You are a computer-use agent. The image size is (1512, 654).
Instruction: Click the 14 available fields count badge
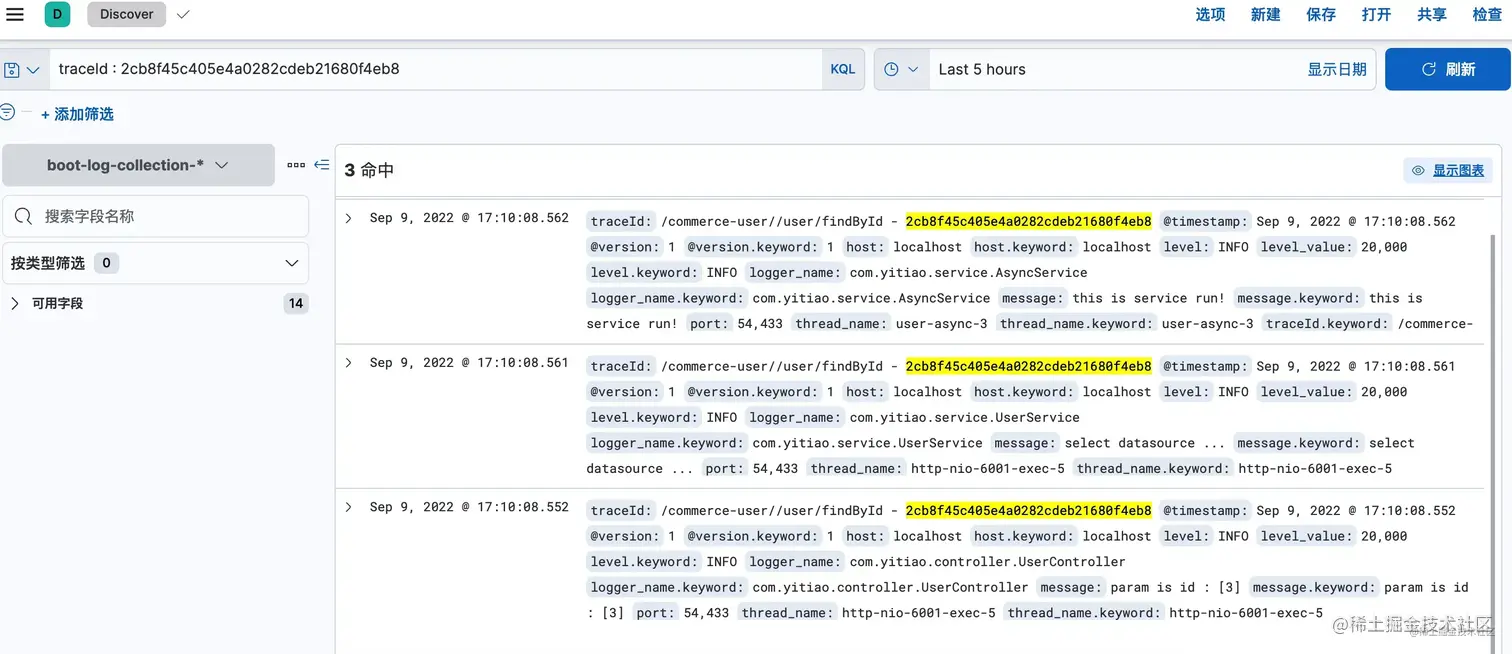point(296,303)
